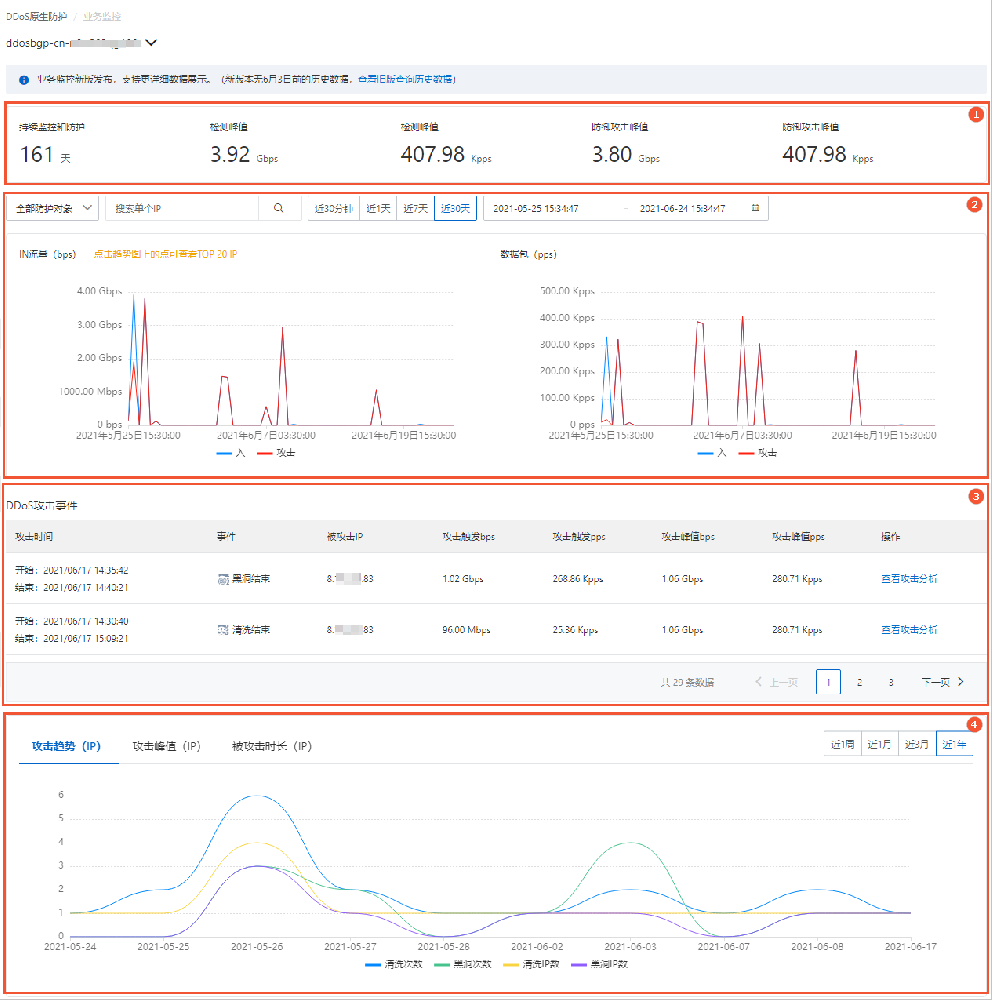The height and width of the screenshot is (1000, 992).
Task: Toggle the 清洗次数 legend color swatch
Action: click(375, 964)
